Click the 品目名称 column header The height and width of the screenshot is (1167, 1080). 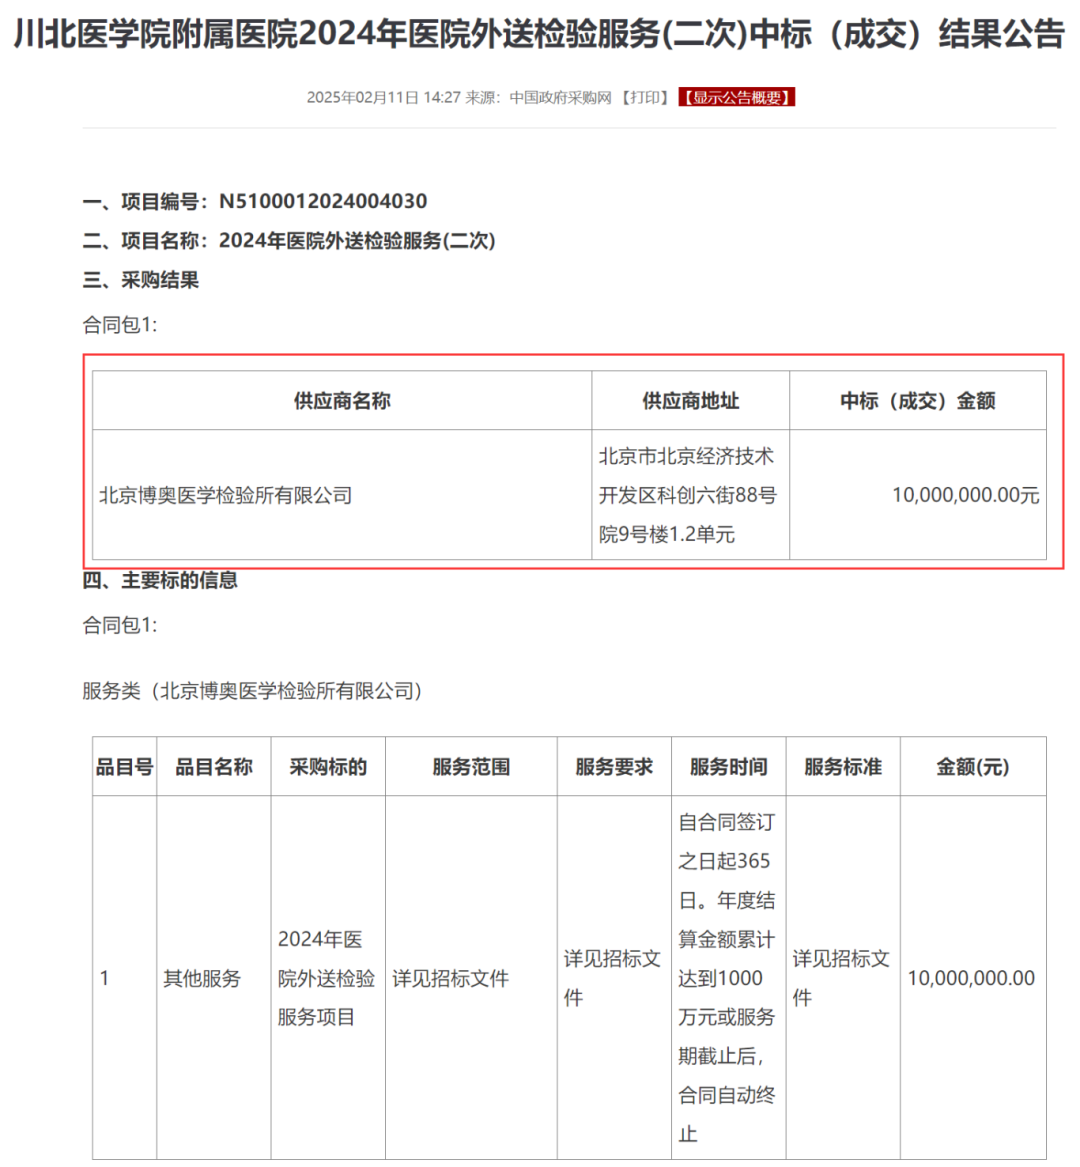click(x=214, y=767)
